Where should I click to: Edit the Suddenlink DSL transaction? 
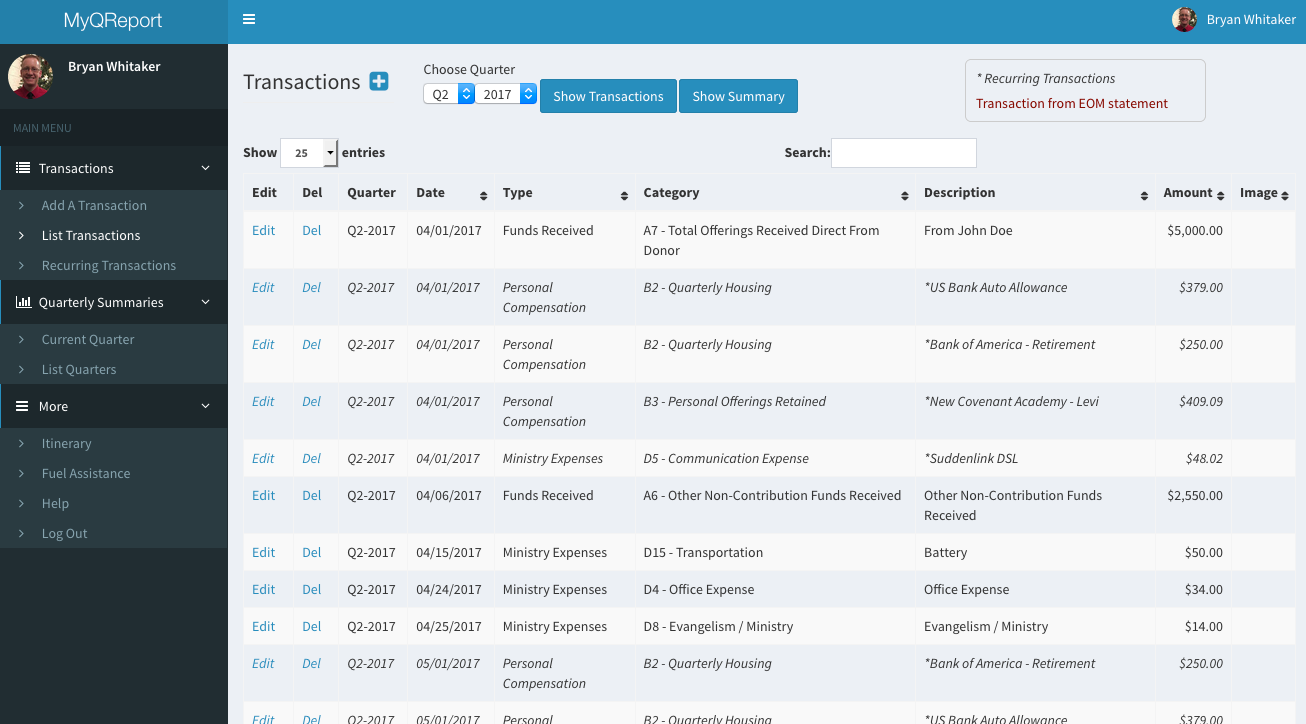263,458
